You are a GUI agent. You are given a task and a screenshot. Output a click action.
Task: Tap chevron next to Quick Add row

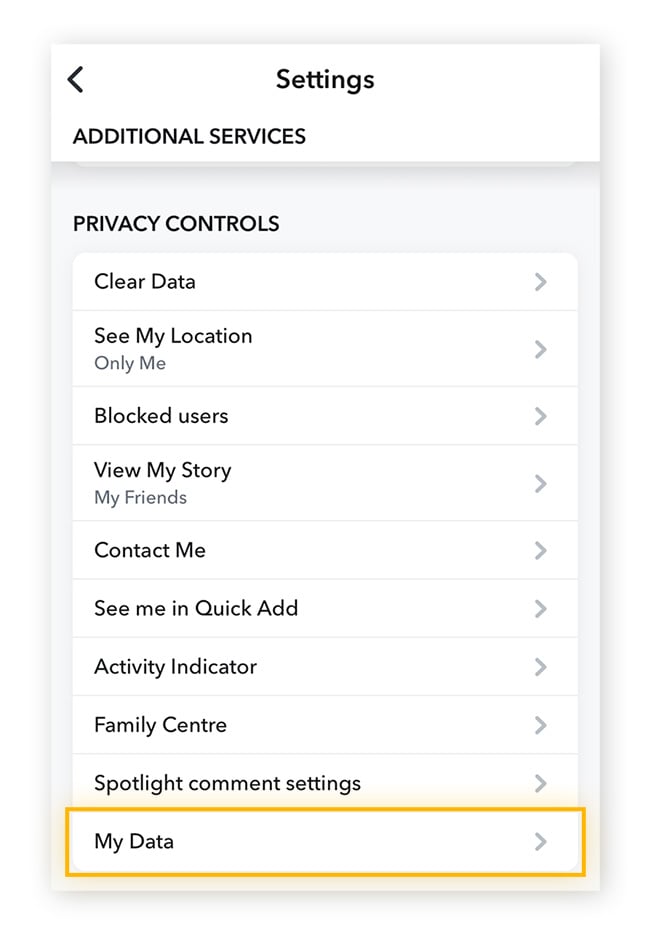click(x=541, y=608)
